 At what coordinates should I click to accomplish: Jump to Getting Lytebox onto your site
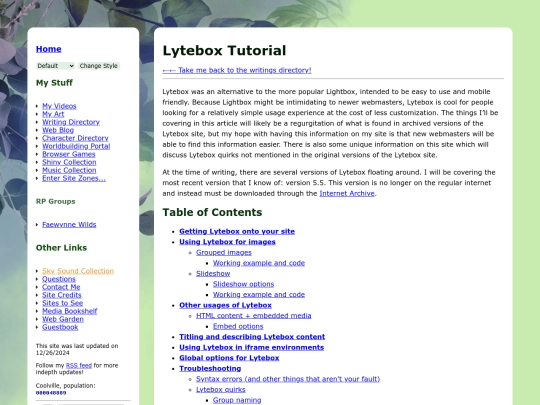(x=237, y=231)
